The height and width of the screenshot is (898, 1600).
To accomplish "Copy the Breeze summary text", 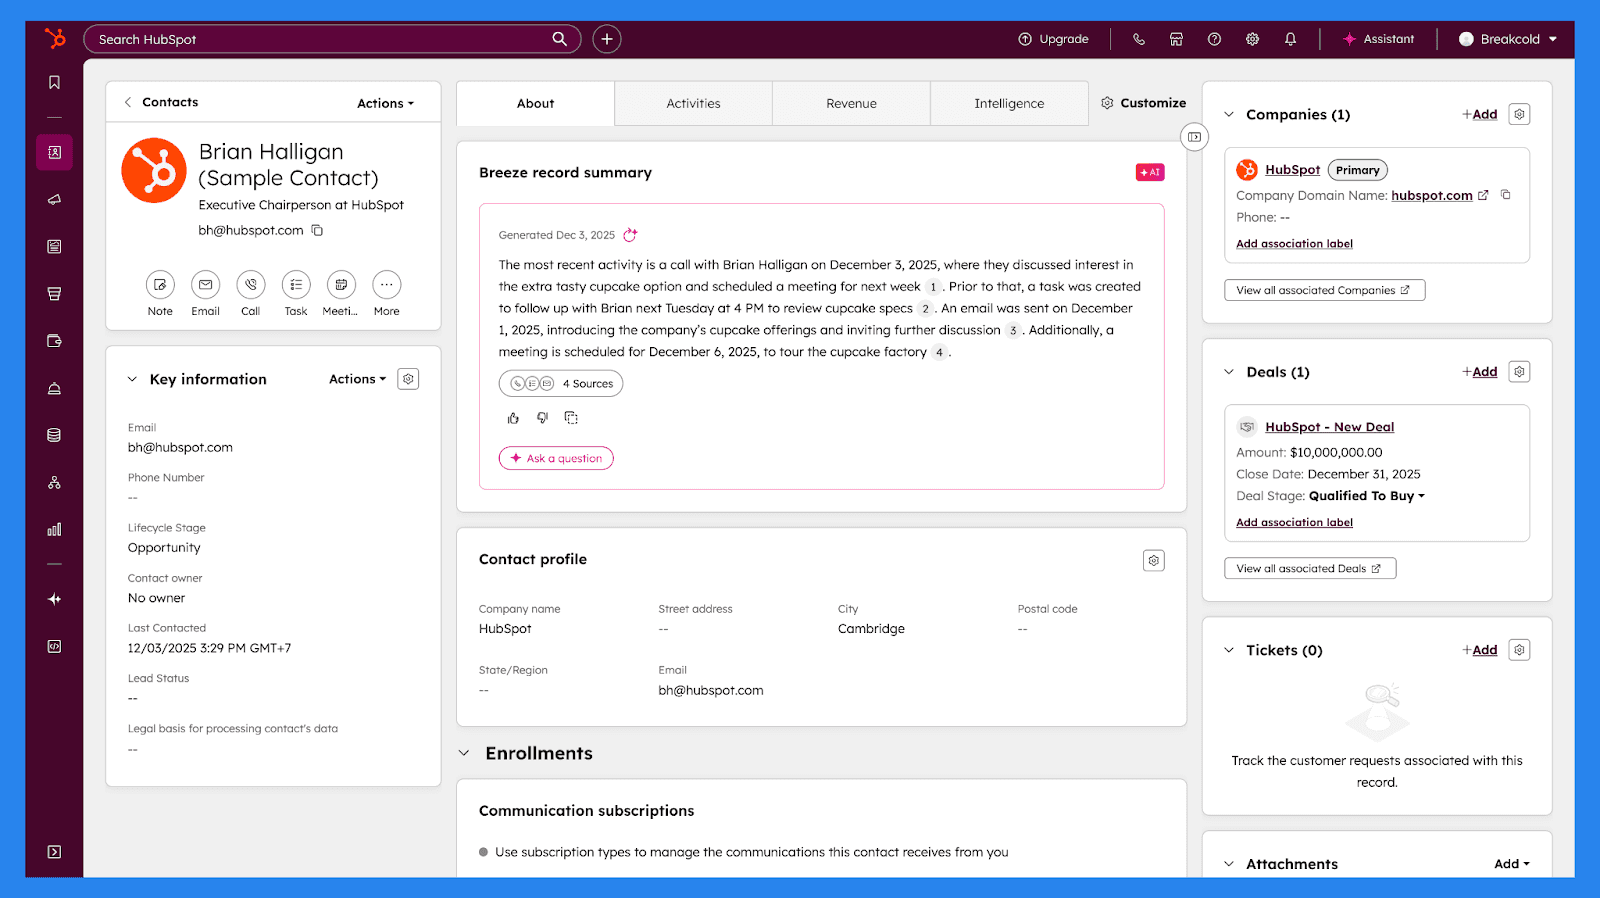I will pyautogui.click(x=571, y=418).
